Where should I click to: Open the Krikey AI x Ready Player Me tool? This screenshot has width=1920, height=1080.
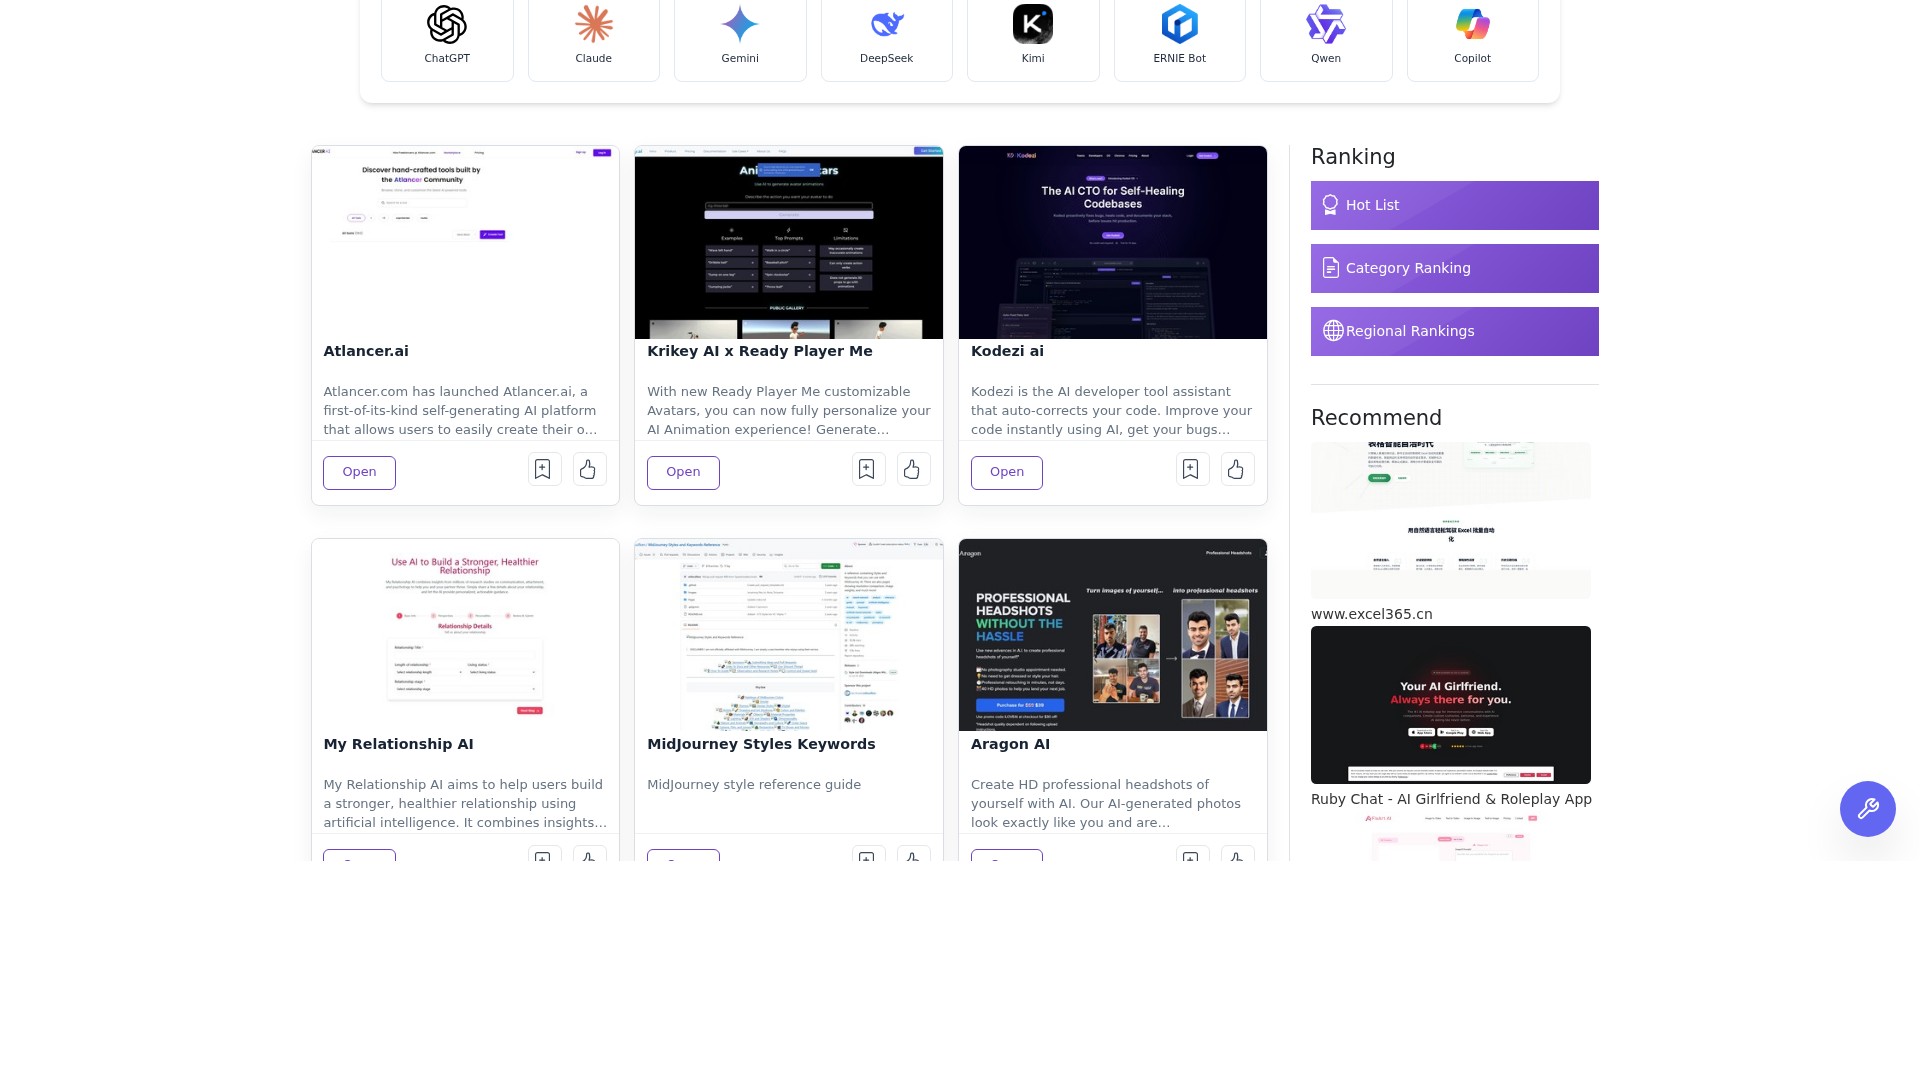click(x=683, y=473)
